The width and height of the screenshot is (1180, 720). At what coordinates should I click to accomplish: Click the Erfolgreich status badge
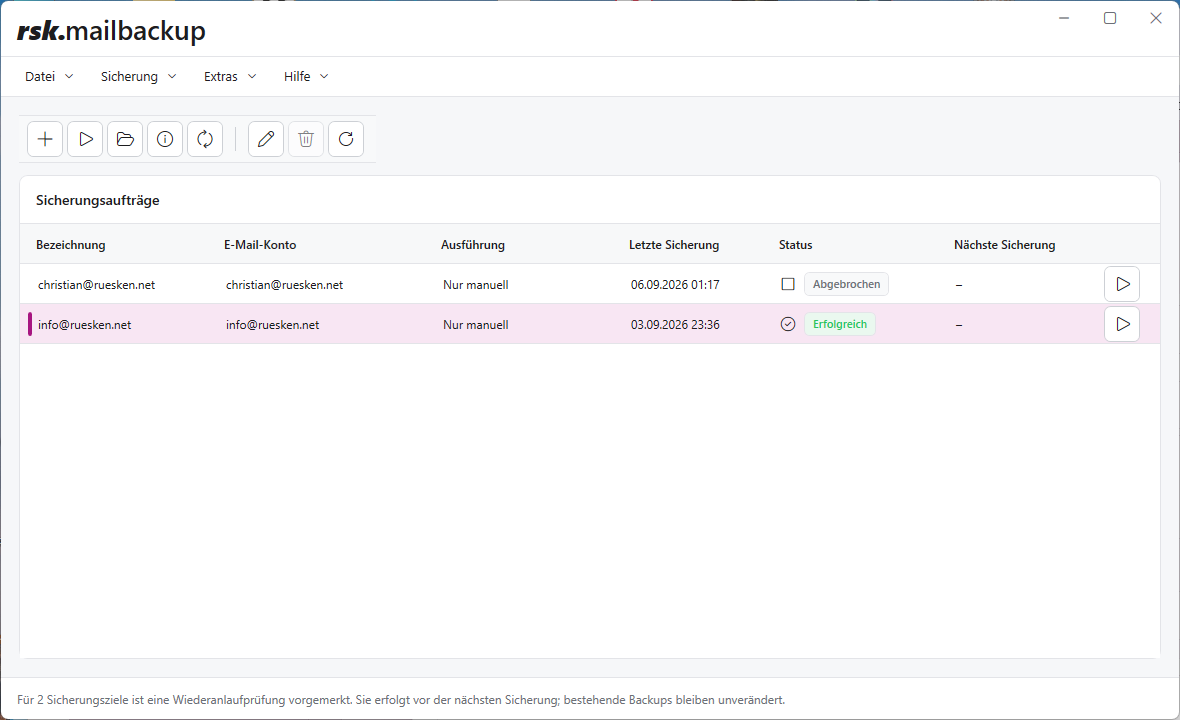(840, 324)
